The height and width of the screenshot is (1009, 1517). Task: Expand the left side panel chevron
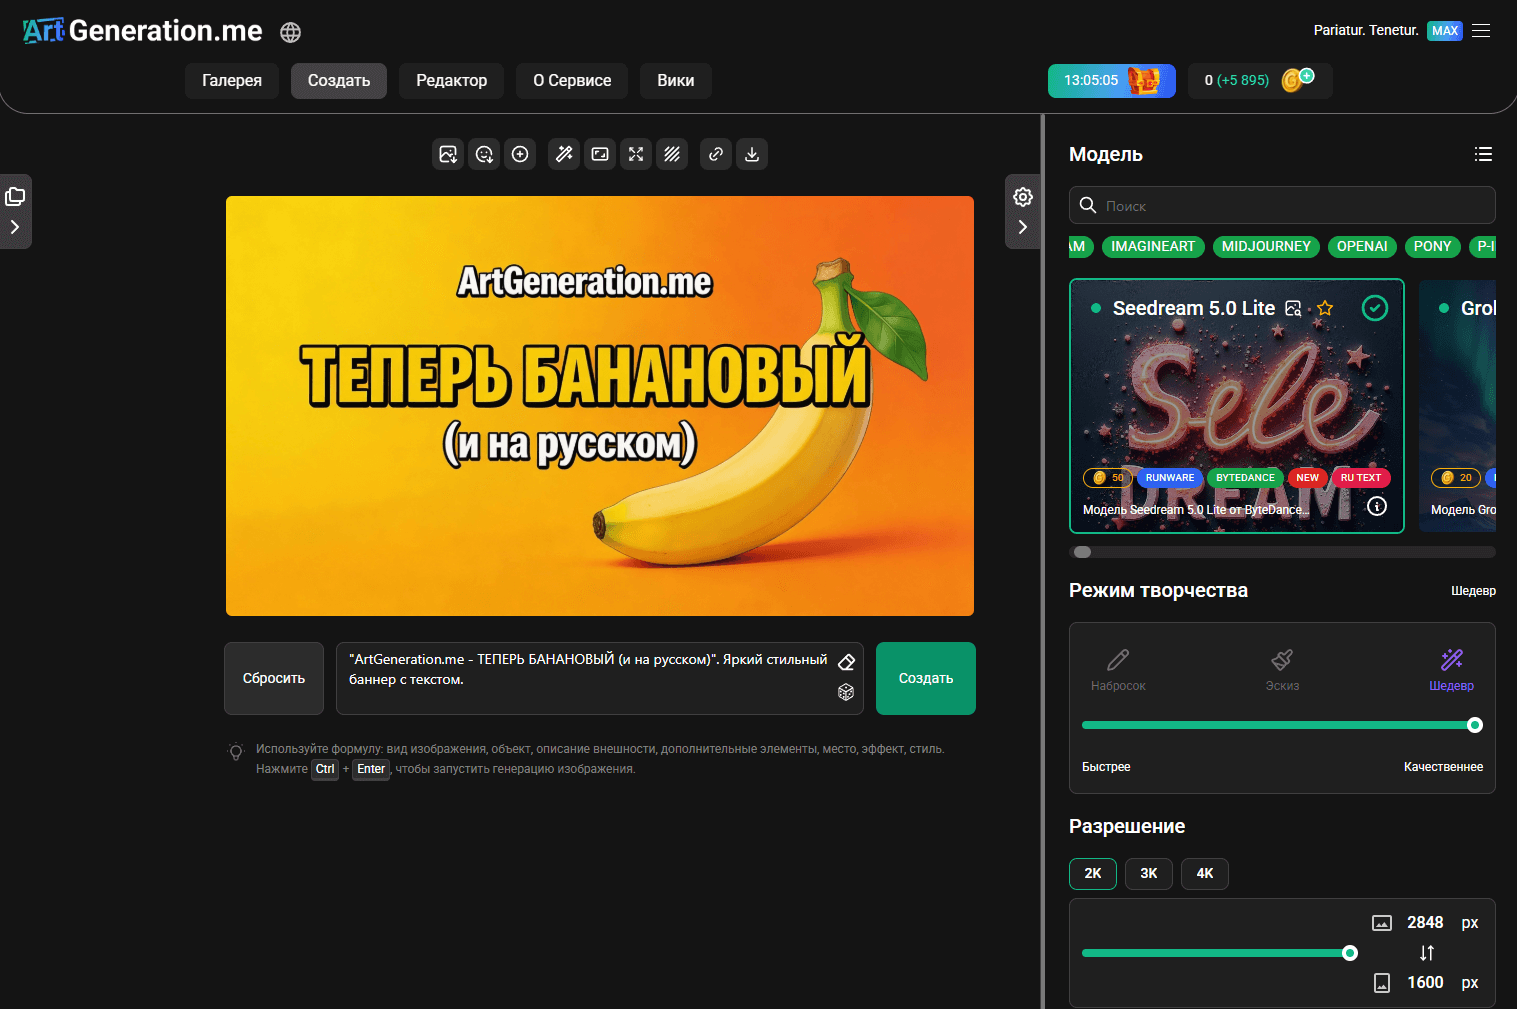(x=15, y=227)
